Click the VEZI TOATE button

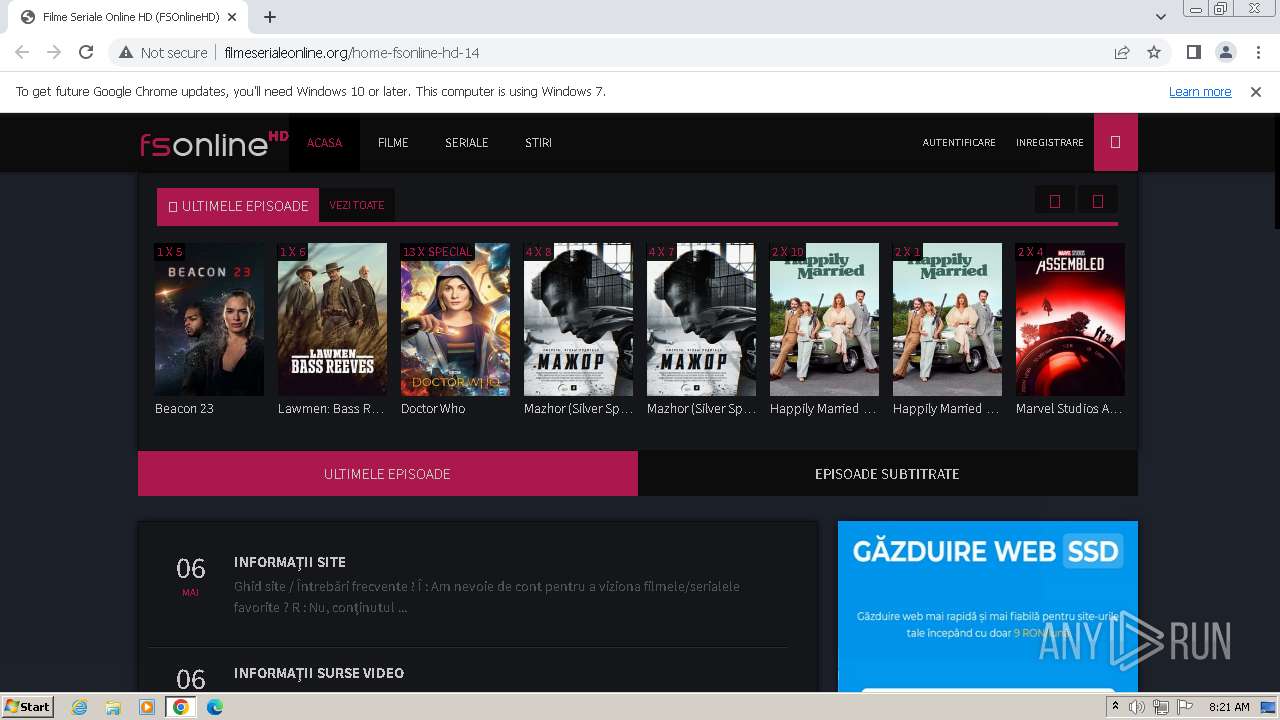click(x=357, y=205)
